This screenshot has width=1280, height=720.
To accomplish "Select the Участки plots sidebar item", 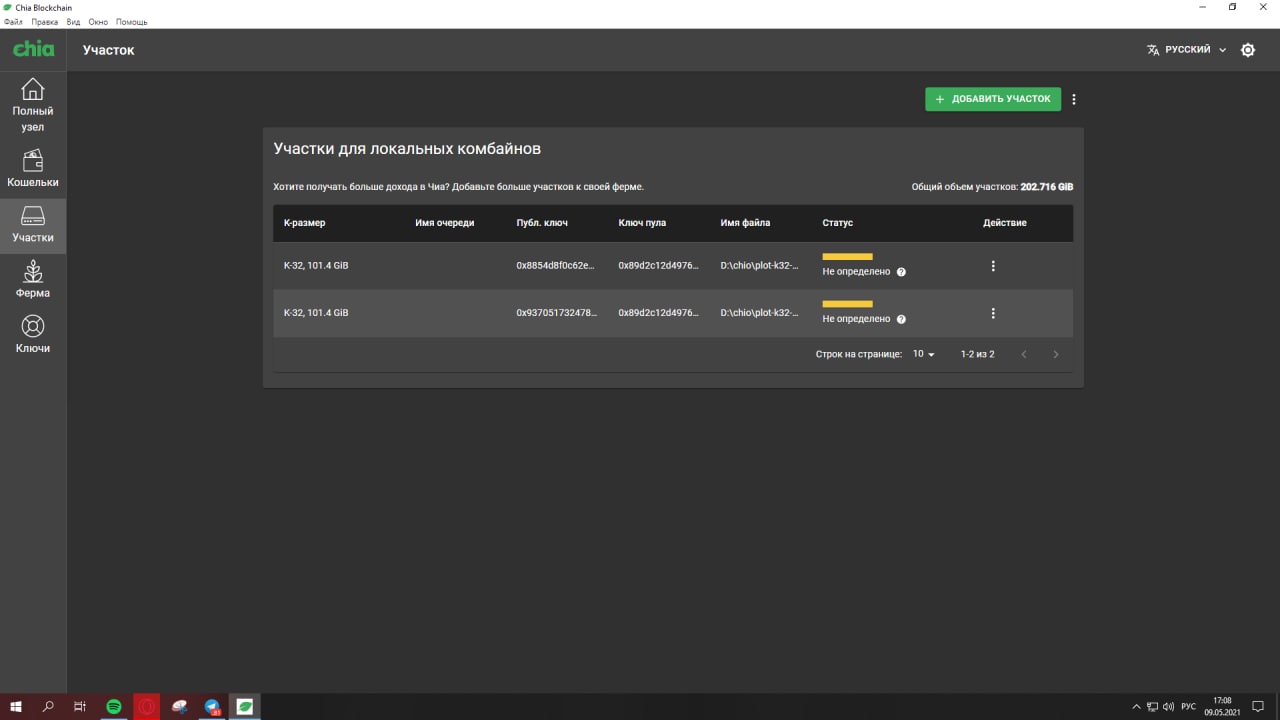I will click(x=33, y=226).
